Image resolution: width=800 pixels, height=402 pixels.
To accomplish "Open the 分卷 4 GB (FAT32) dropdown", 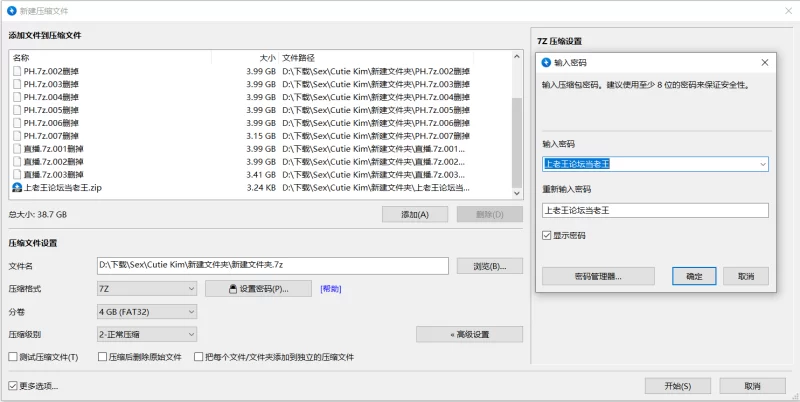I will pyautogui.click(x=147, y=312).
